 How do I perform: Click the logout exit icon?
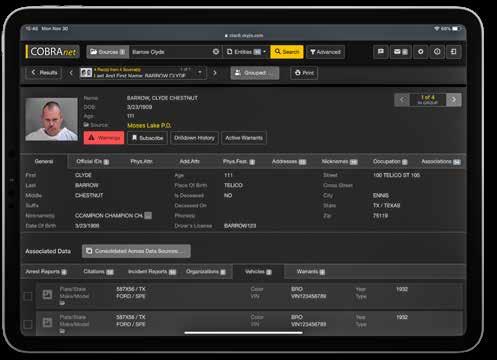click(454, 52)
